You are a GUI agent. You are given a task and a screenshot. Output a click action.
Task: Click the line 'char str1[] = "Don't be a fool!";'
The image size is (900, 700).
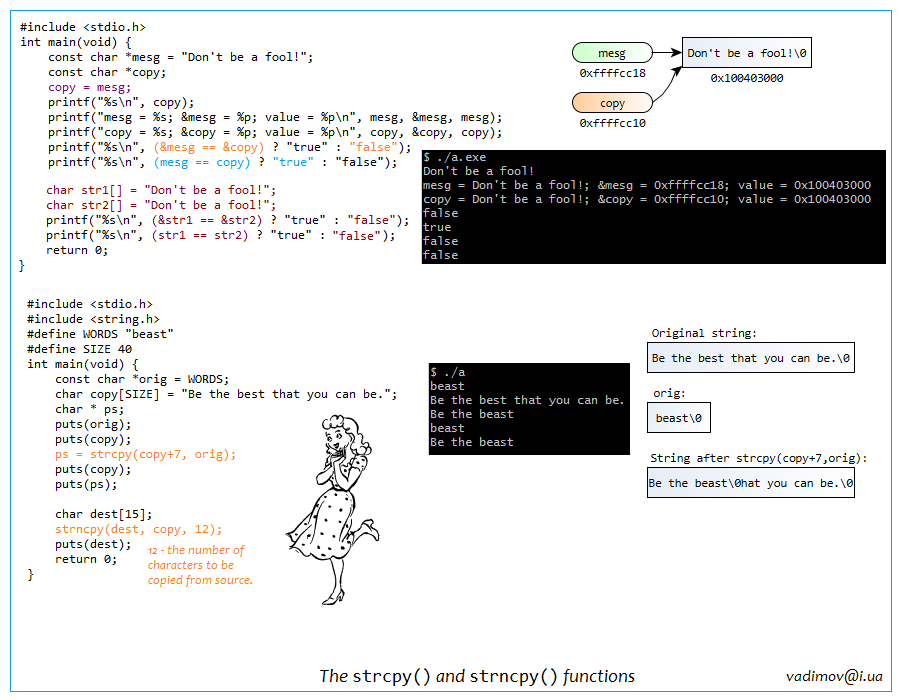[x=161, y=190]
